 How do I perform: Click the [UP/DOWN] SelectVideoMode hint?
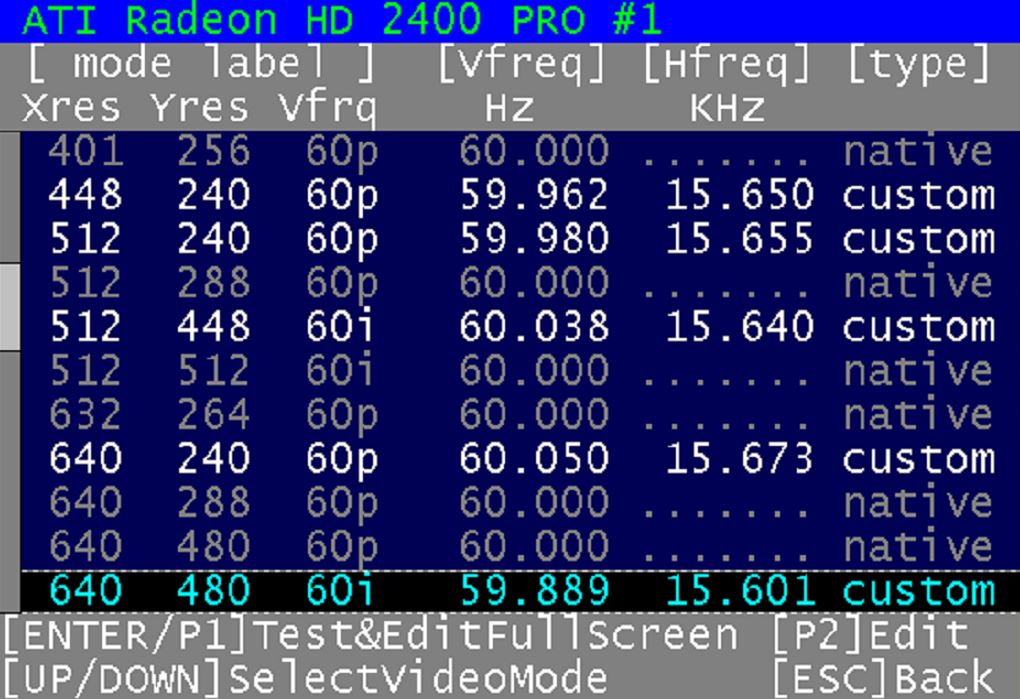point(306,678)
